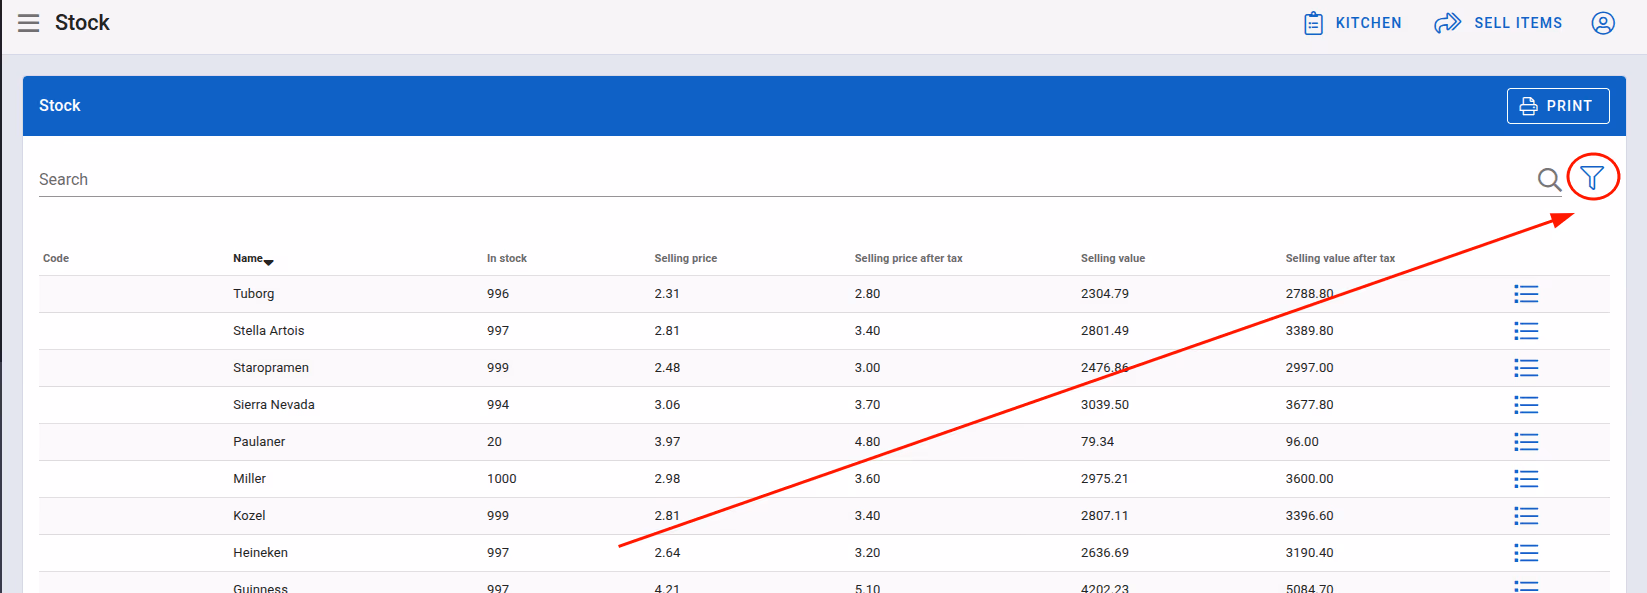Click Paulaner's in-stock value 20
This screenshot has height=593, width=1647.
(x=495, y=442)
